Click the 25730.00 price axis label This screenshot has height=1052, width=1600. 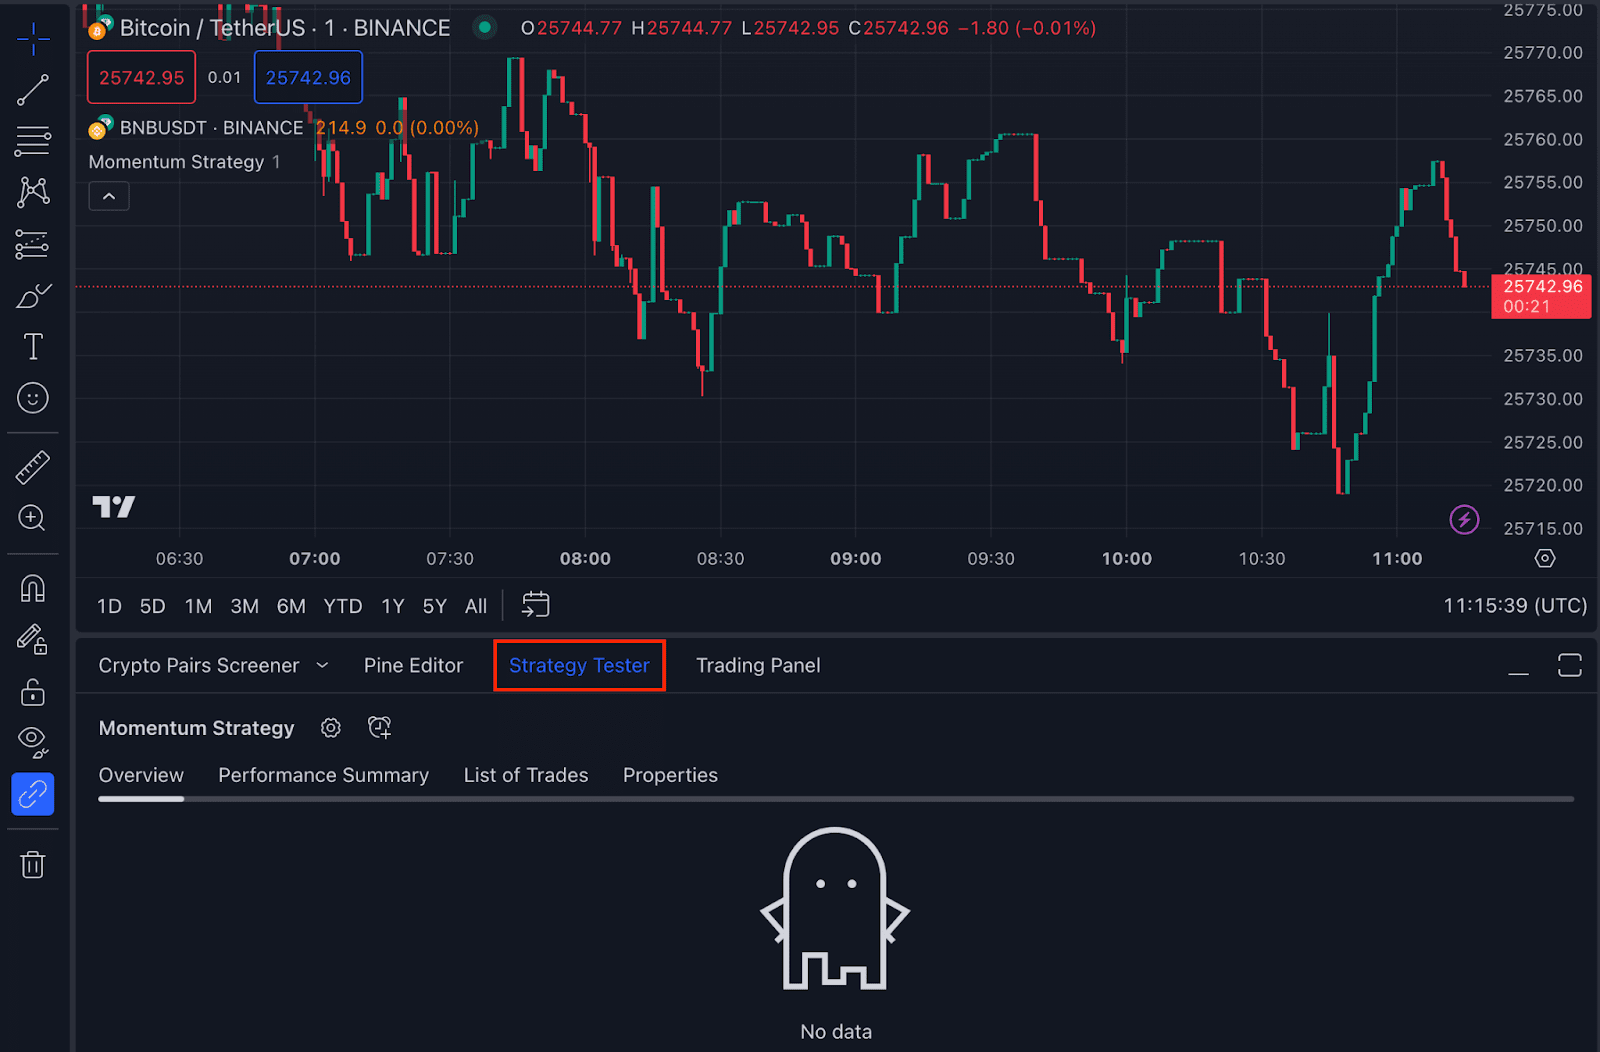click(1543, 399)
